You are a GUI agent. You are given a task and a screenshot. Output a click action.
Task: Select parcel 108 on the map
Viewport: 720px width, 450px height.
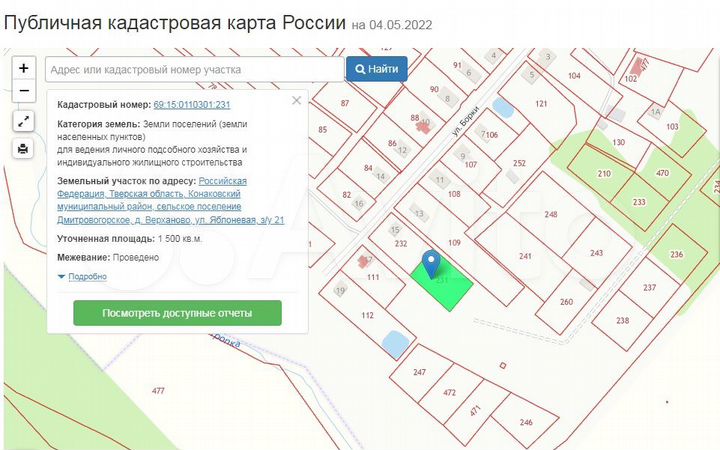tap(454, 194)
